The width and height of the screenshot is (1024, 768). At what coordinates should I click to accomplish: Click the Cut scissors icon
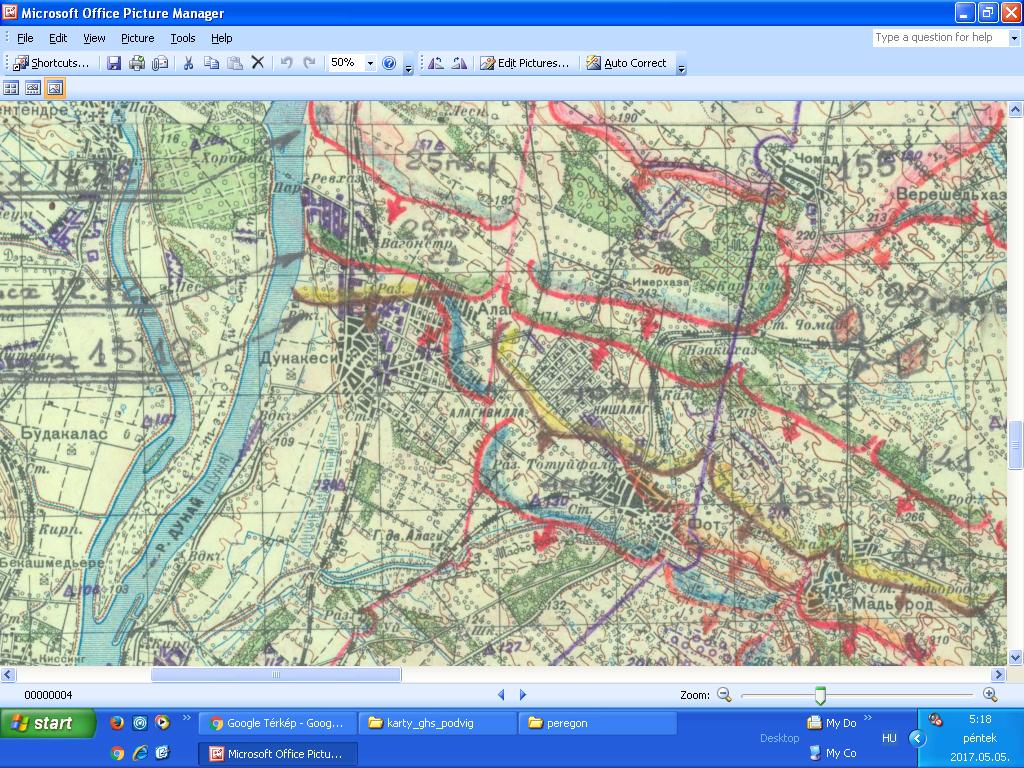(188, 63)
